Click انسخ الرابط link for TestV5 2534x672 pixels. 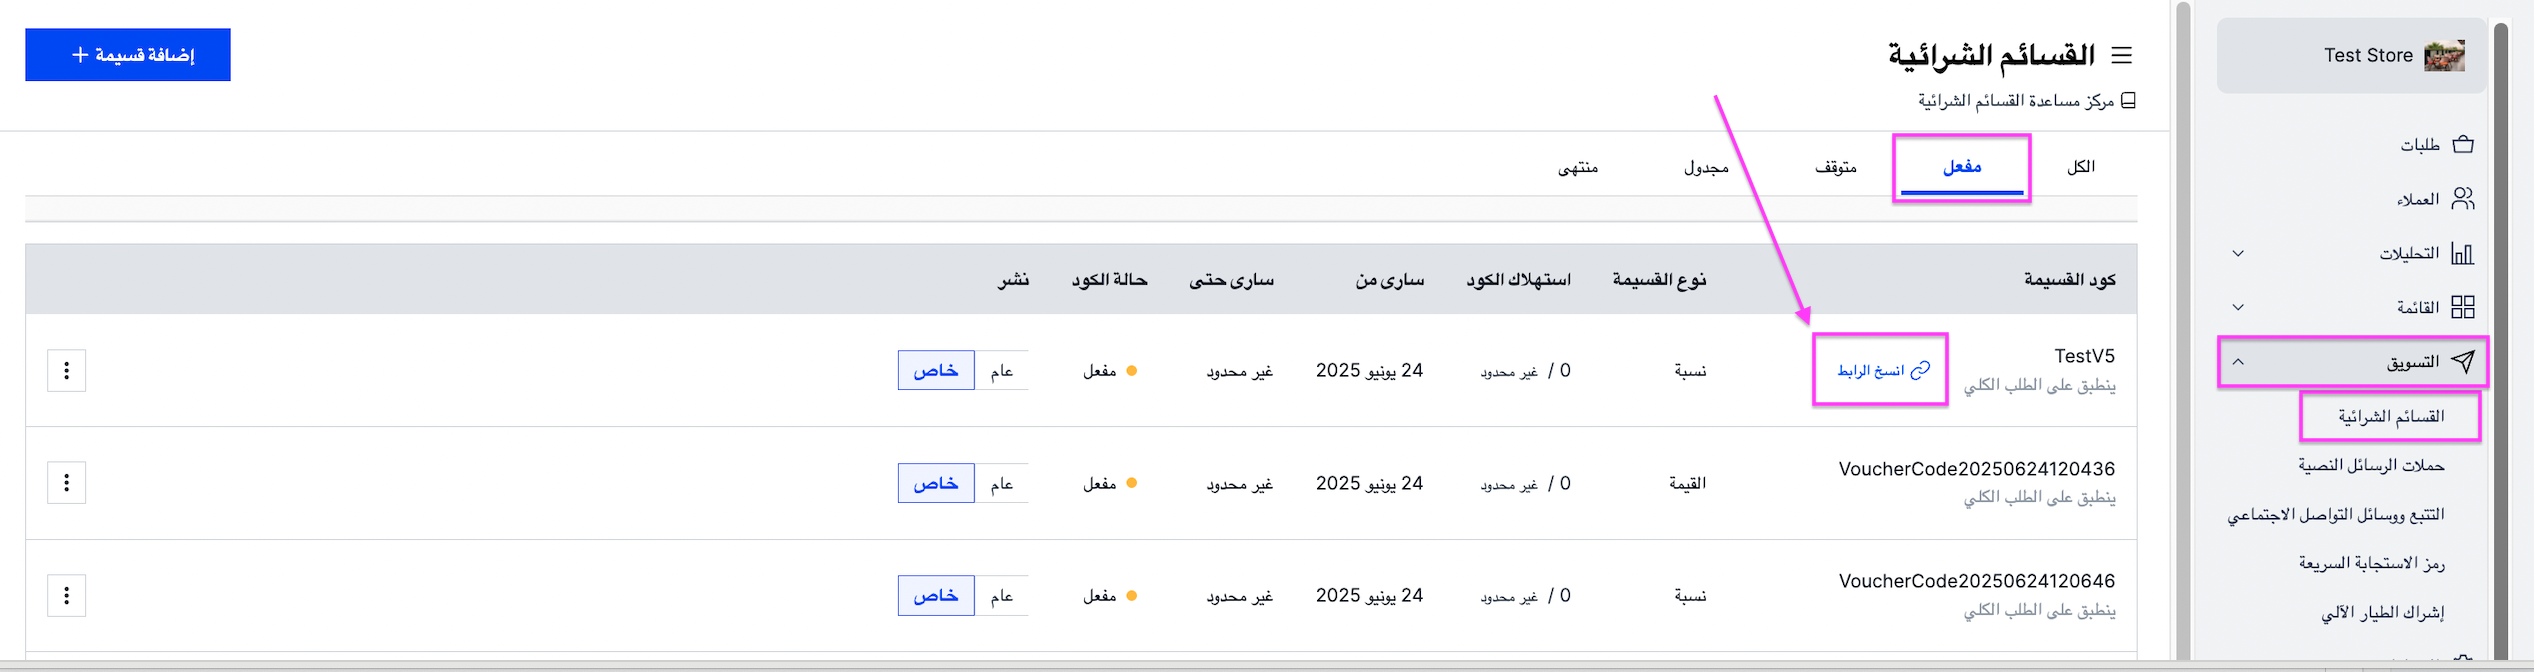coord(1883,371)
